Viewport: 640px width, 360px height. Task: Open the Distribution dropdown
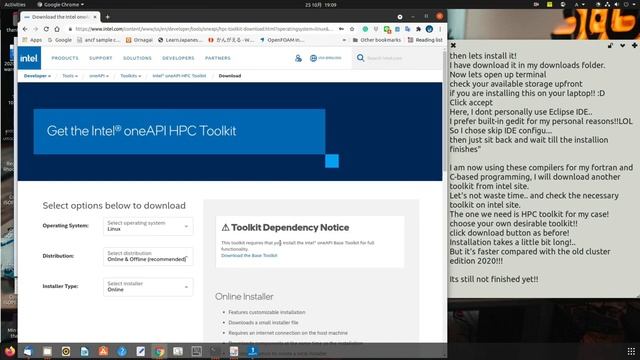coord(148,256)
